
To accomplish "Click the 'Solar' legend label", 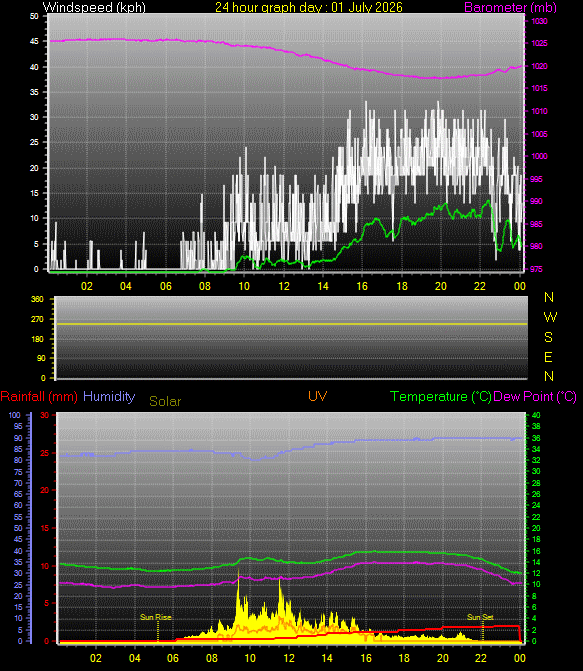I will (165, 401).
